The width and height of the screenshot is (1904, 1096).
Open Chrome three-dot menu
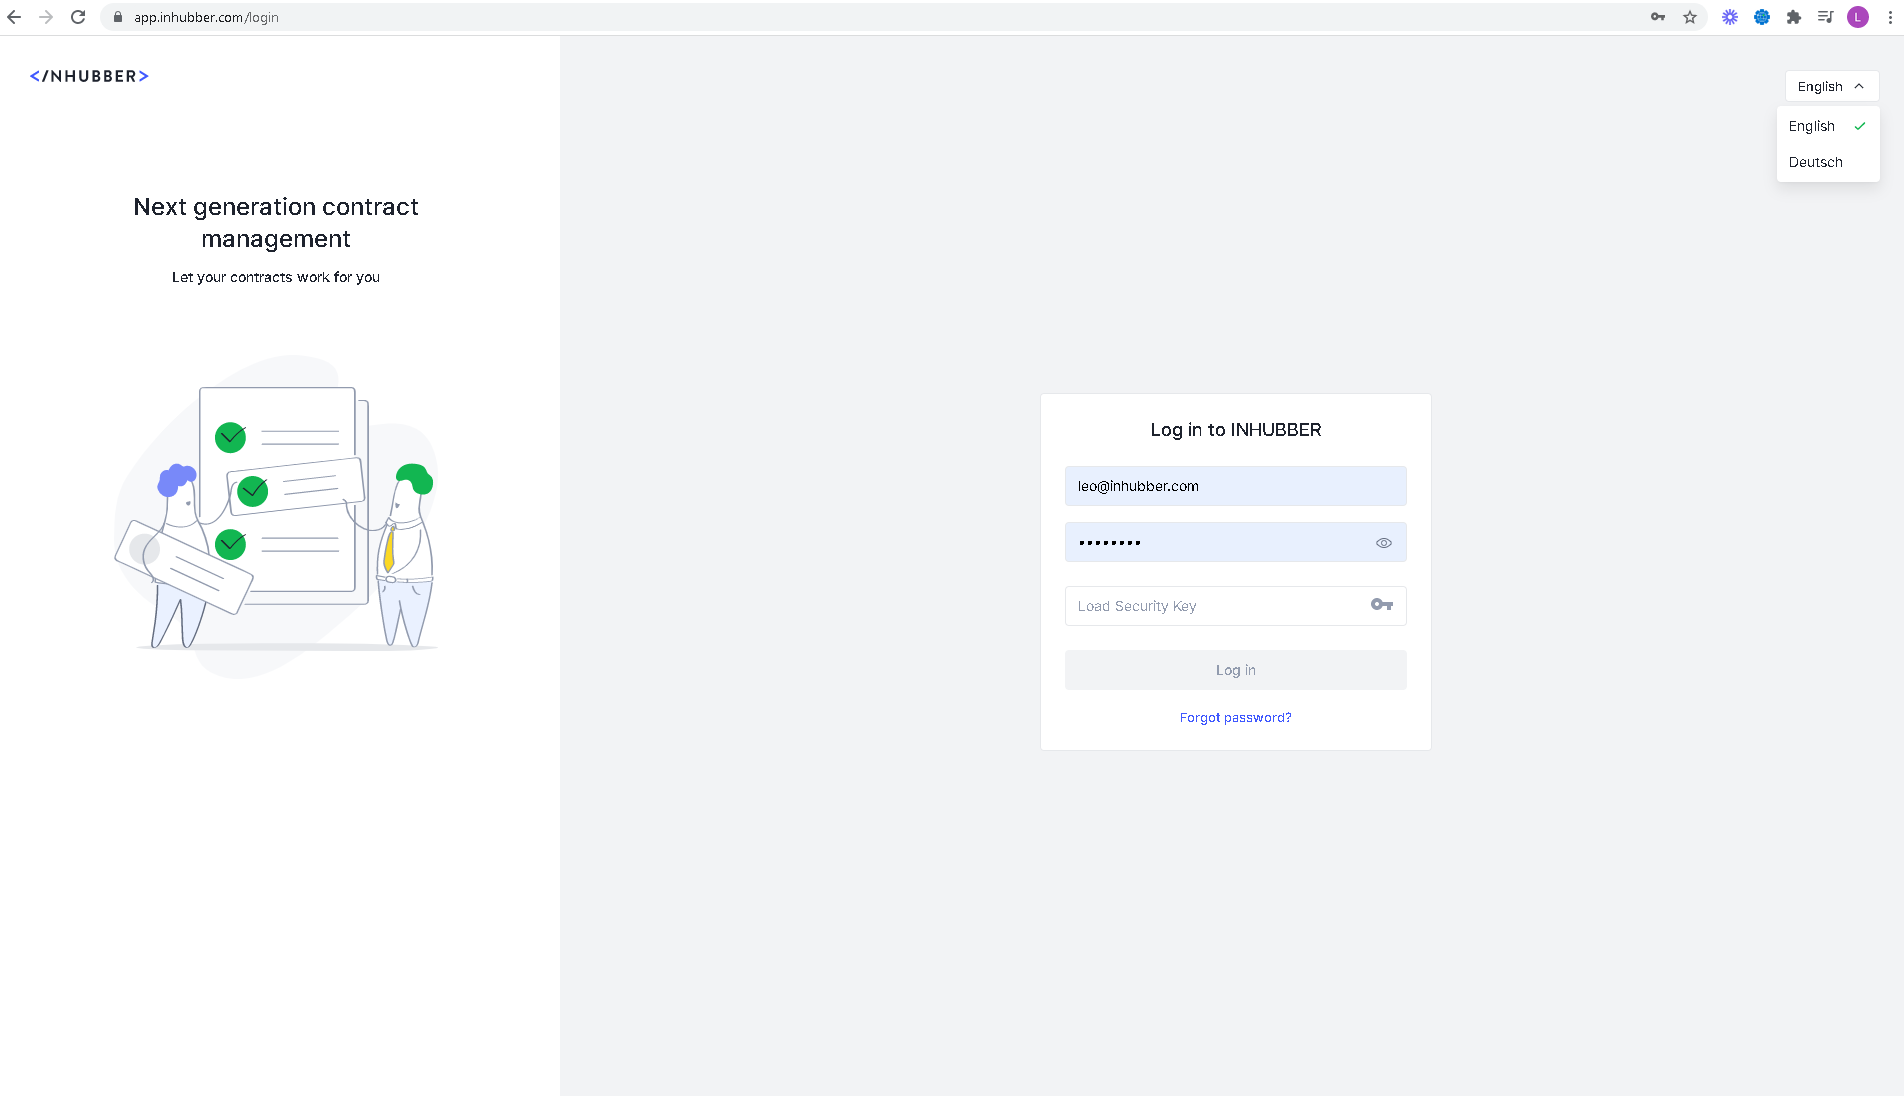pyautogui.click(x=1890, y=17)
